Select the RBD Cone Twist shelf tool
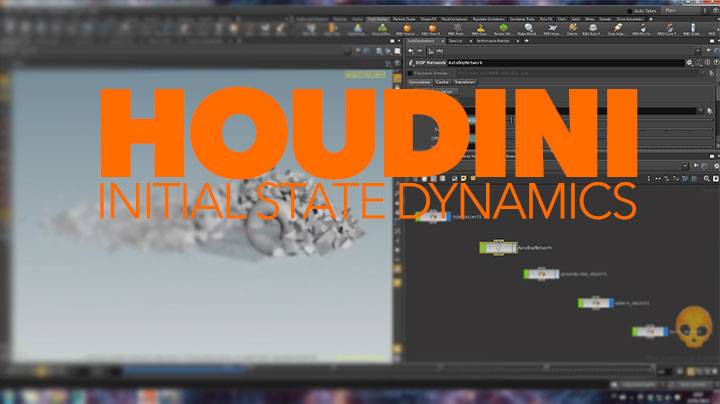 [x=667, y=30]
